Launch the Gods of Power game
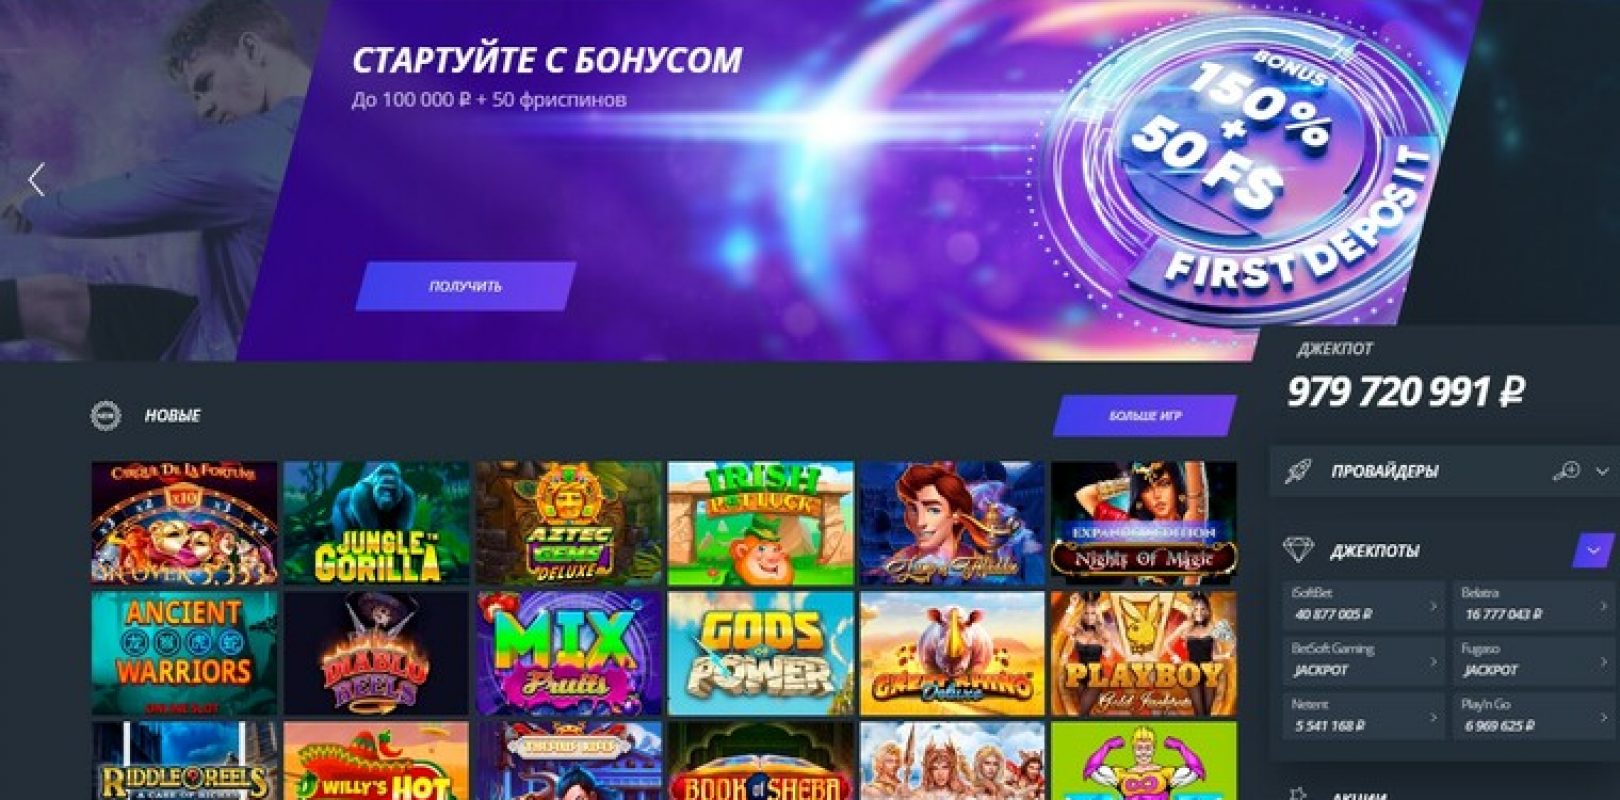Screen dimensions: 1620x800 pyautogui.click(x=760, y=653)
